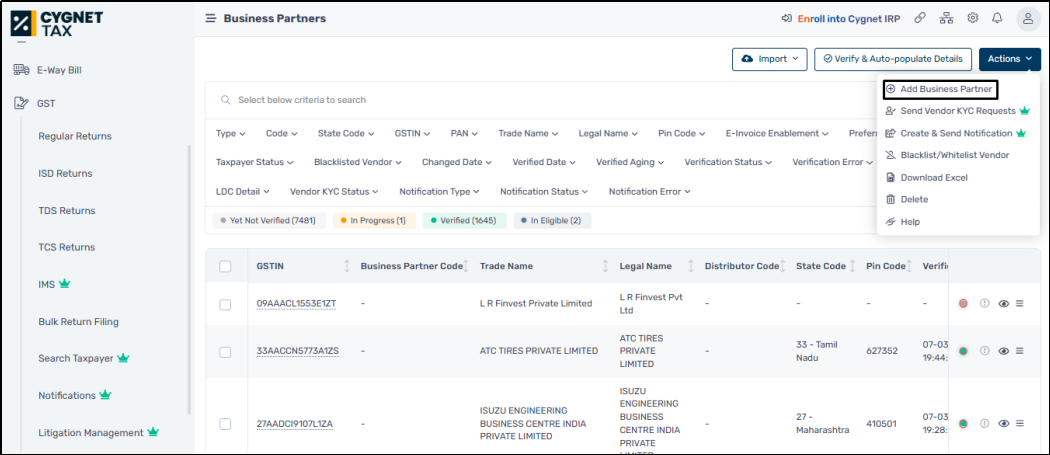
Task: Filter by Yet Not Verified (7481) chip
Action: [x=269, y=220]
